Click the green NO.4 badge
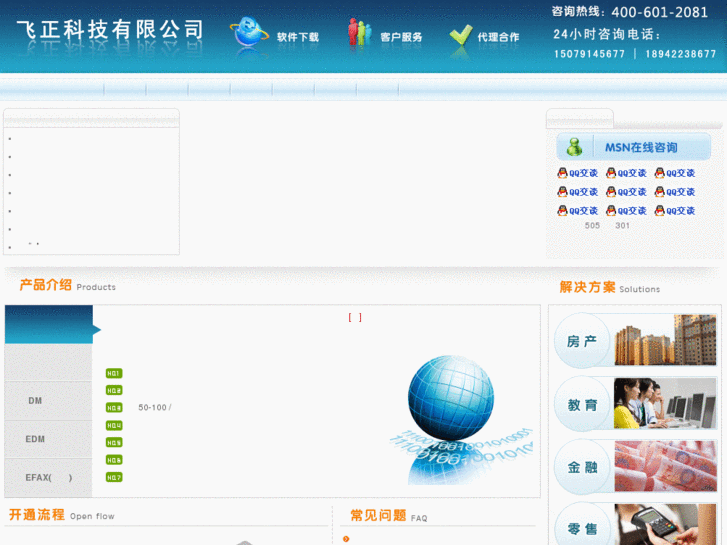Viewport: 727px width, 545px height. (114, 425)
